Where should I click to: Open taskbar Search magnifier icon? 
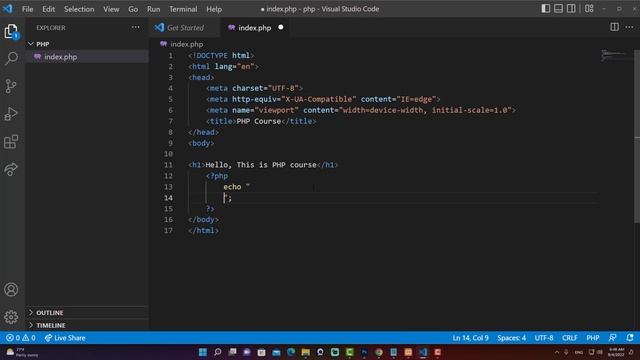tap(218, 352)
